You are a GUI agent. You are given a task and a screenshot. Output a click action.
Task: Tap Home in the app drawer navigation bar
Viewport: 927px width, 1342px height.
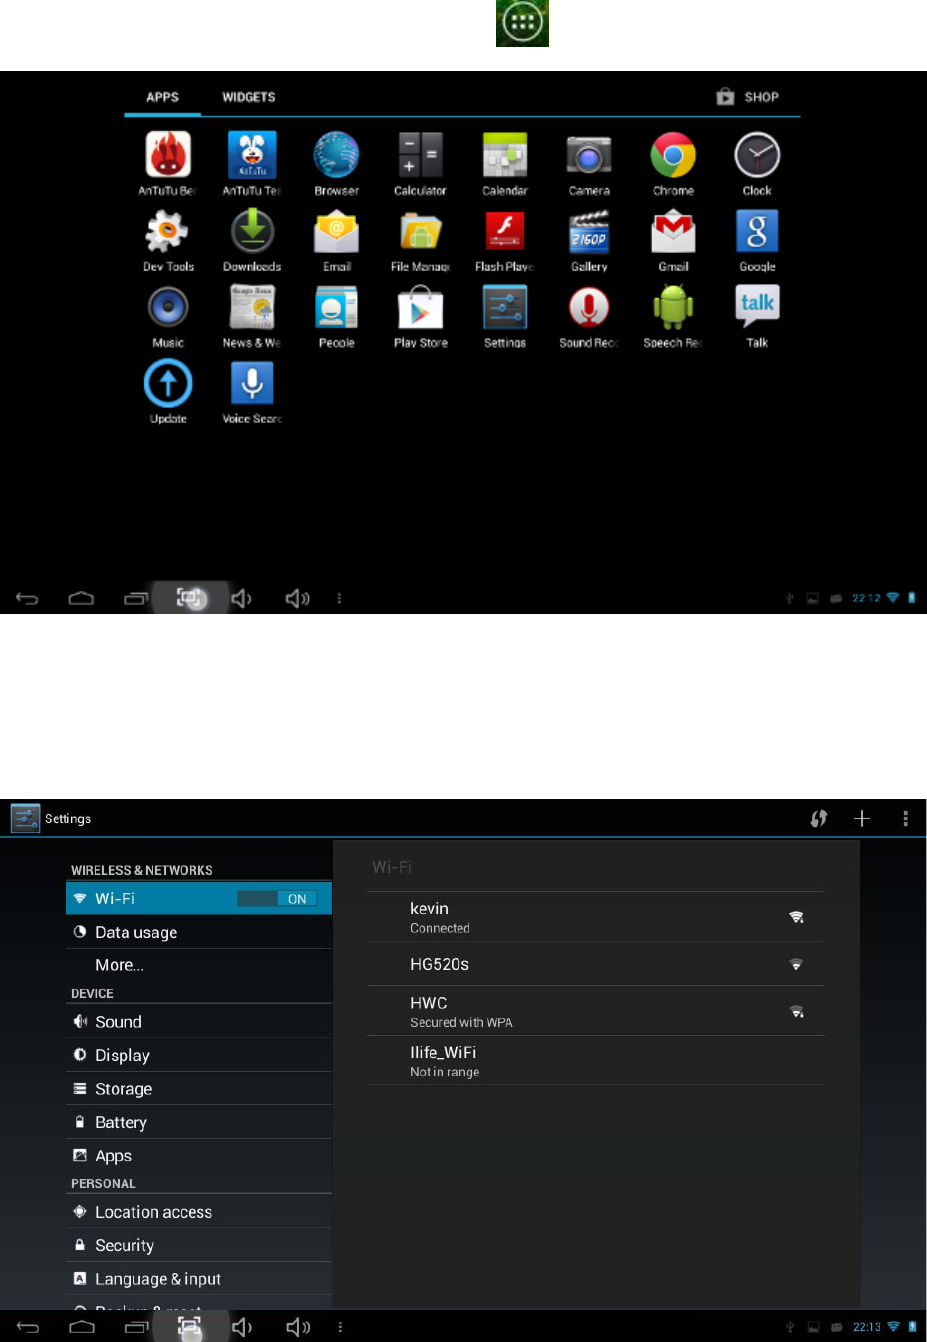click(x=81, y=598)
